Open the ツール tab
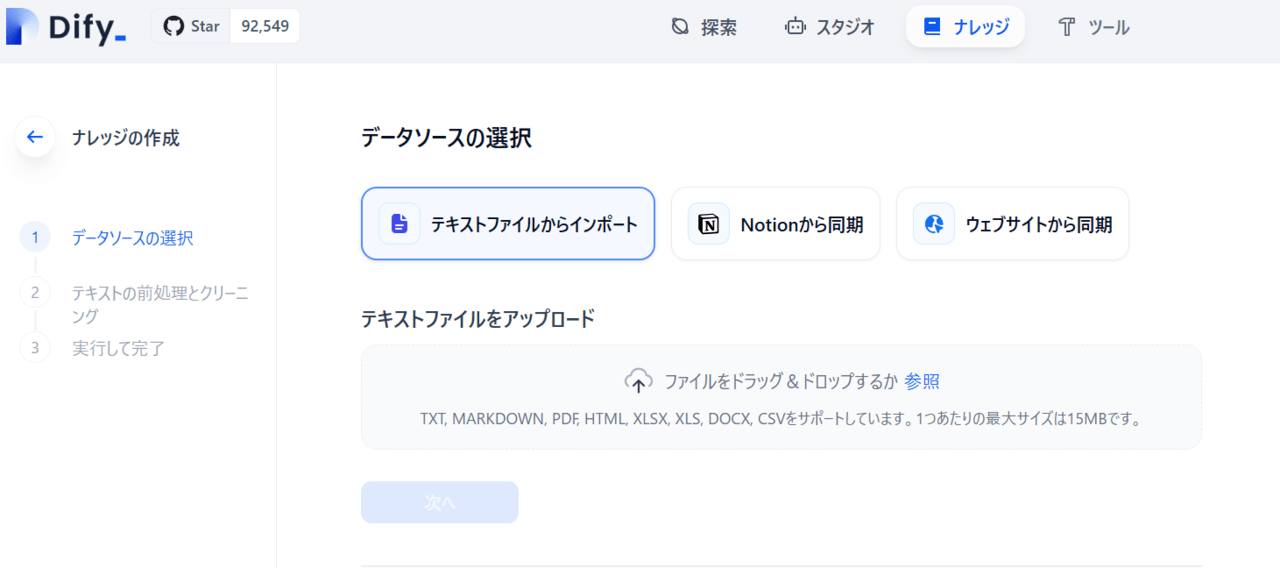The height and width of the screenshot is (568, 1280). [1093, 27]
